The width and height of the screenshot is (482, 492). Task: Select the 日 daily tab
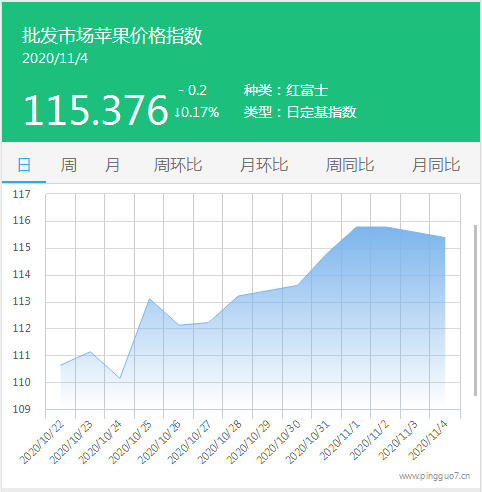tap(24, 165)
